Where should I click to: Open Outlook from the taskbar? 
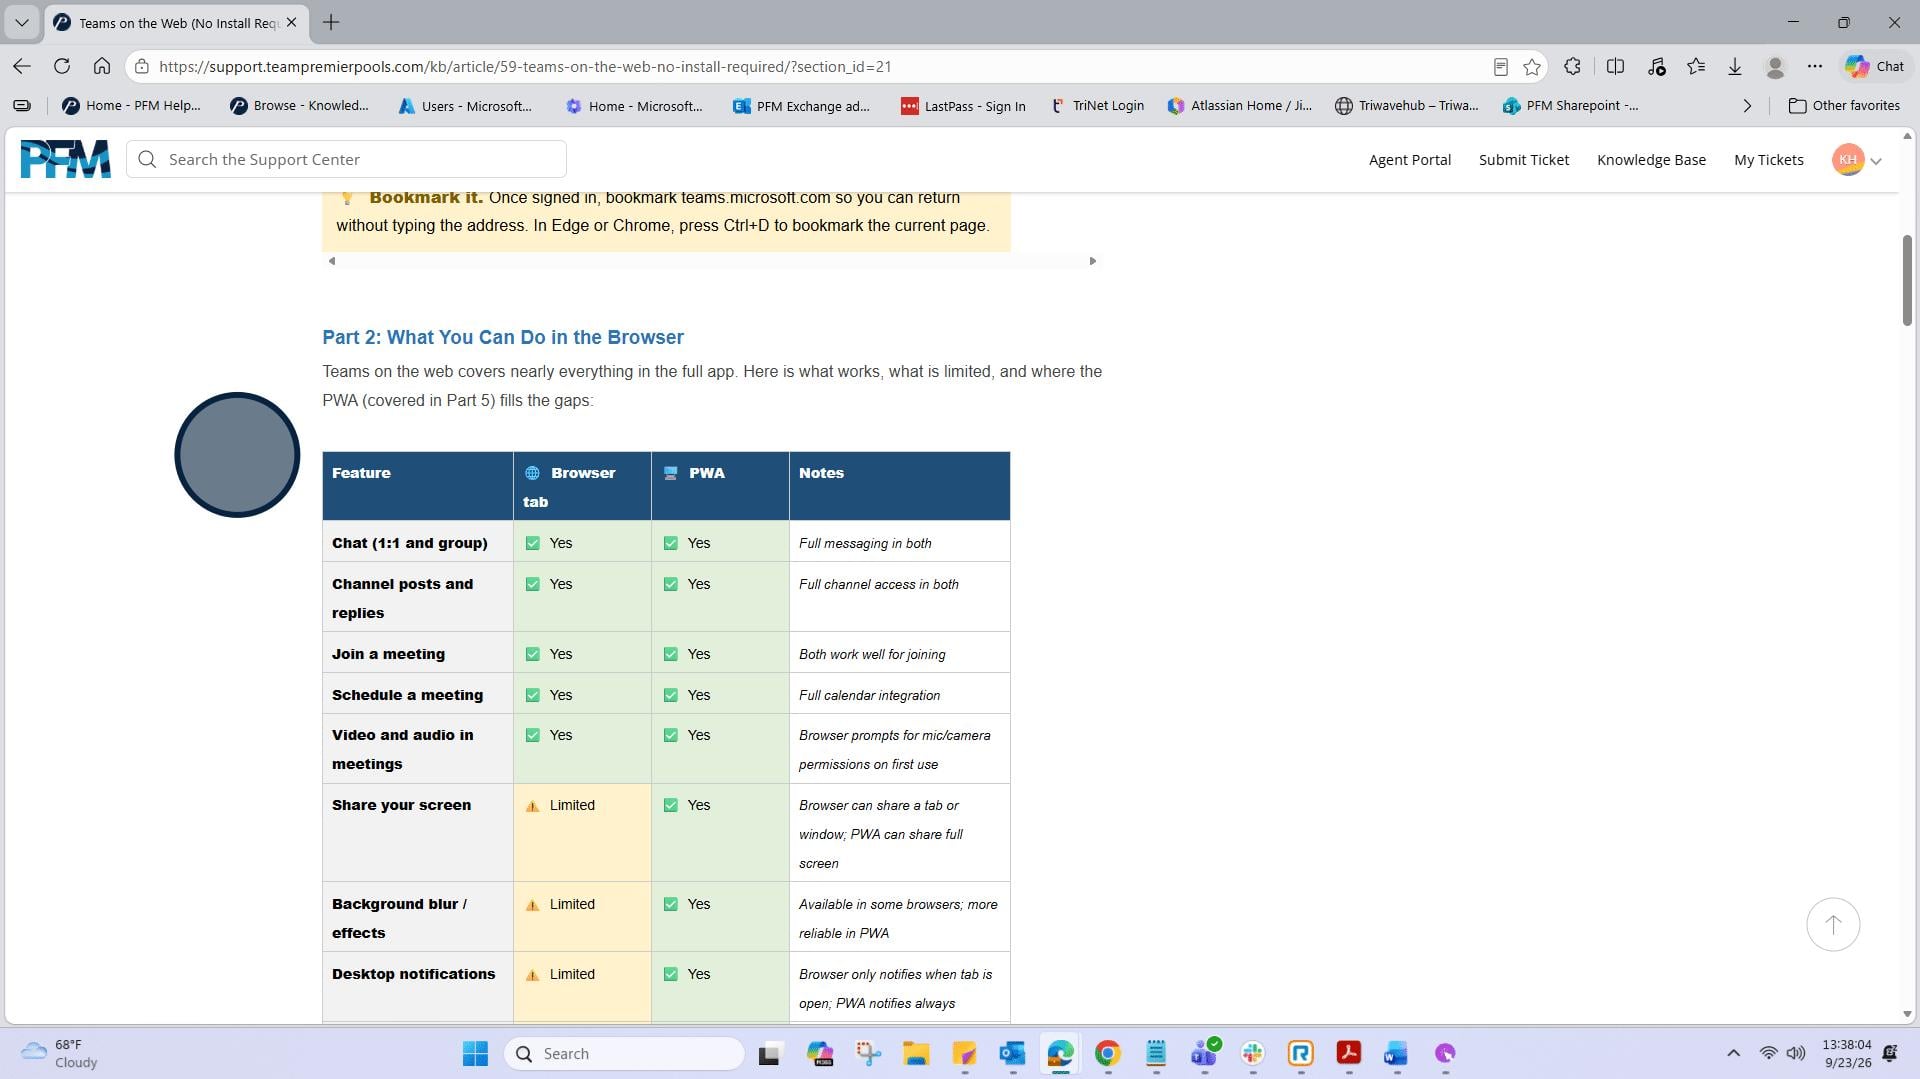[1012, 1053]
